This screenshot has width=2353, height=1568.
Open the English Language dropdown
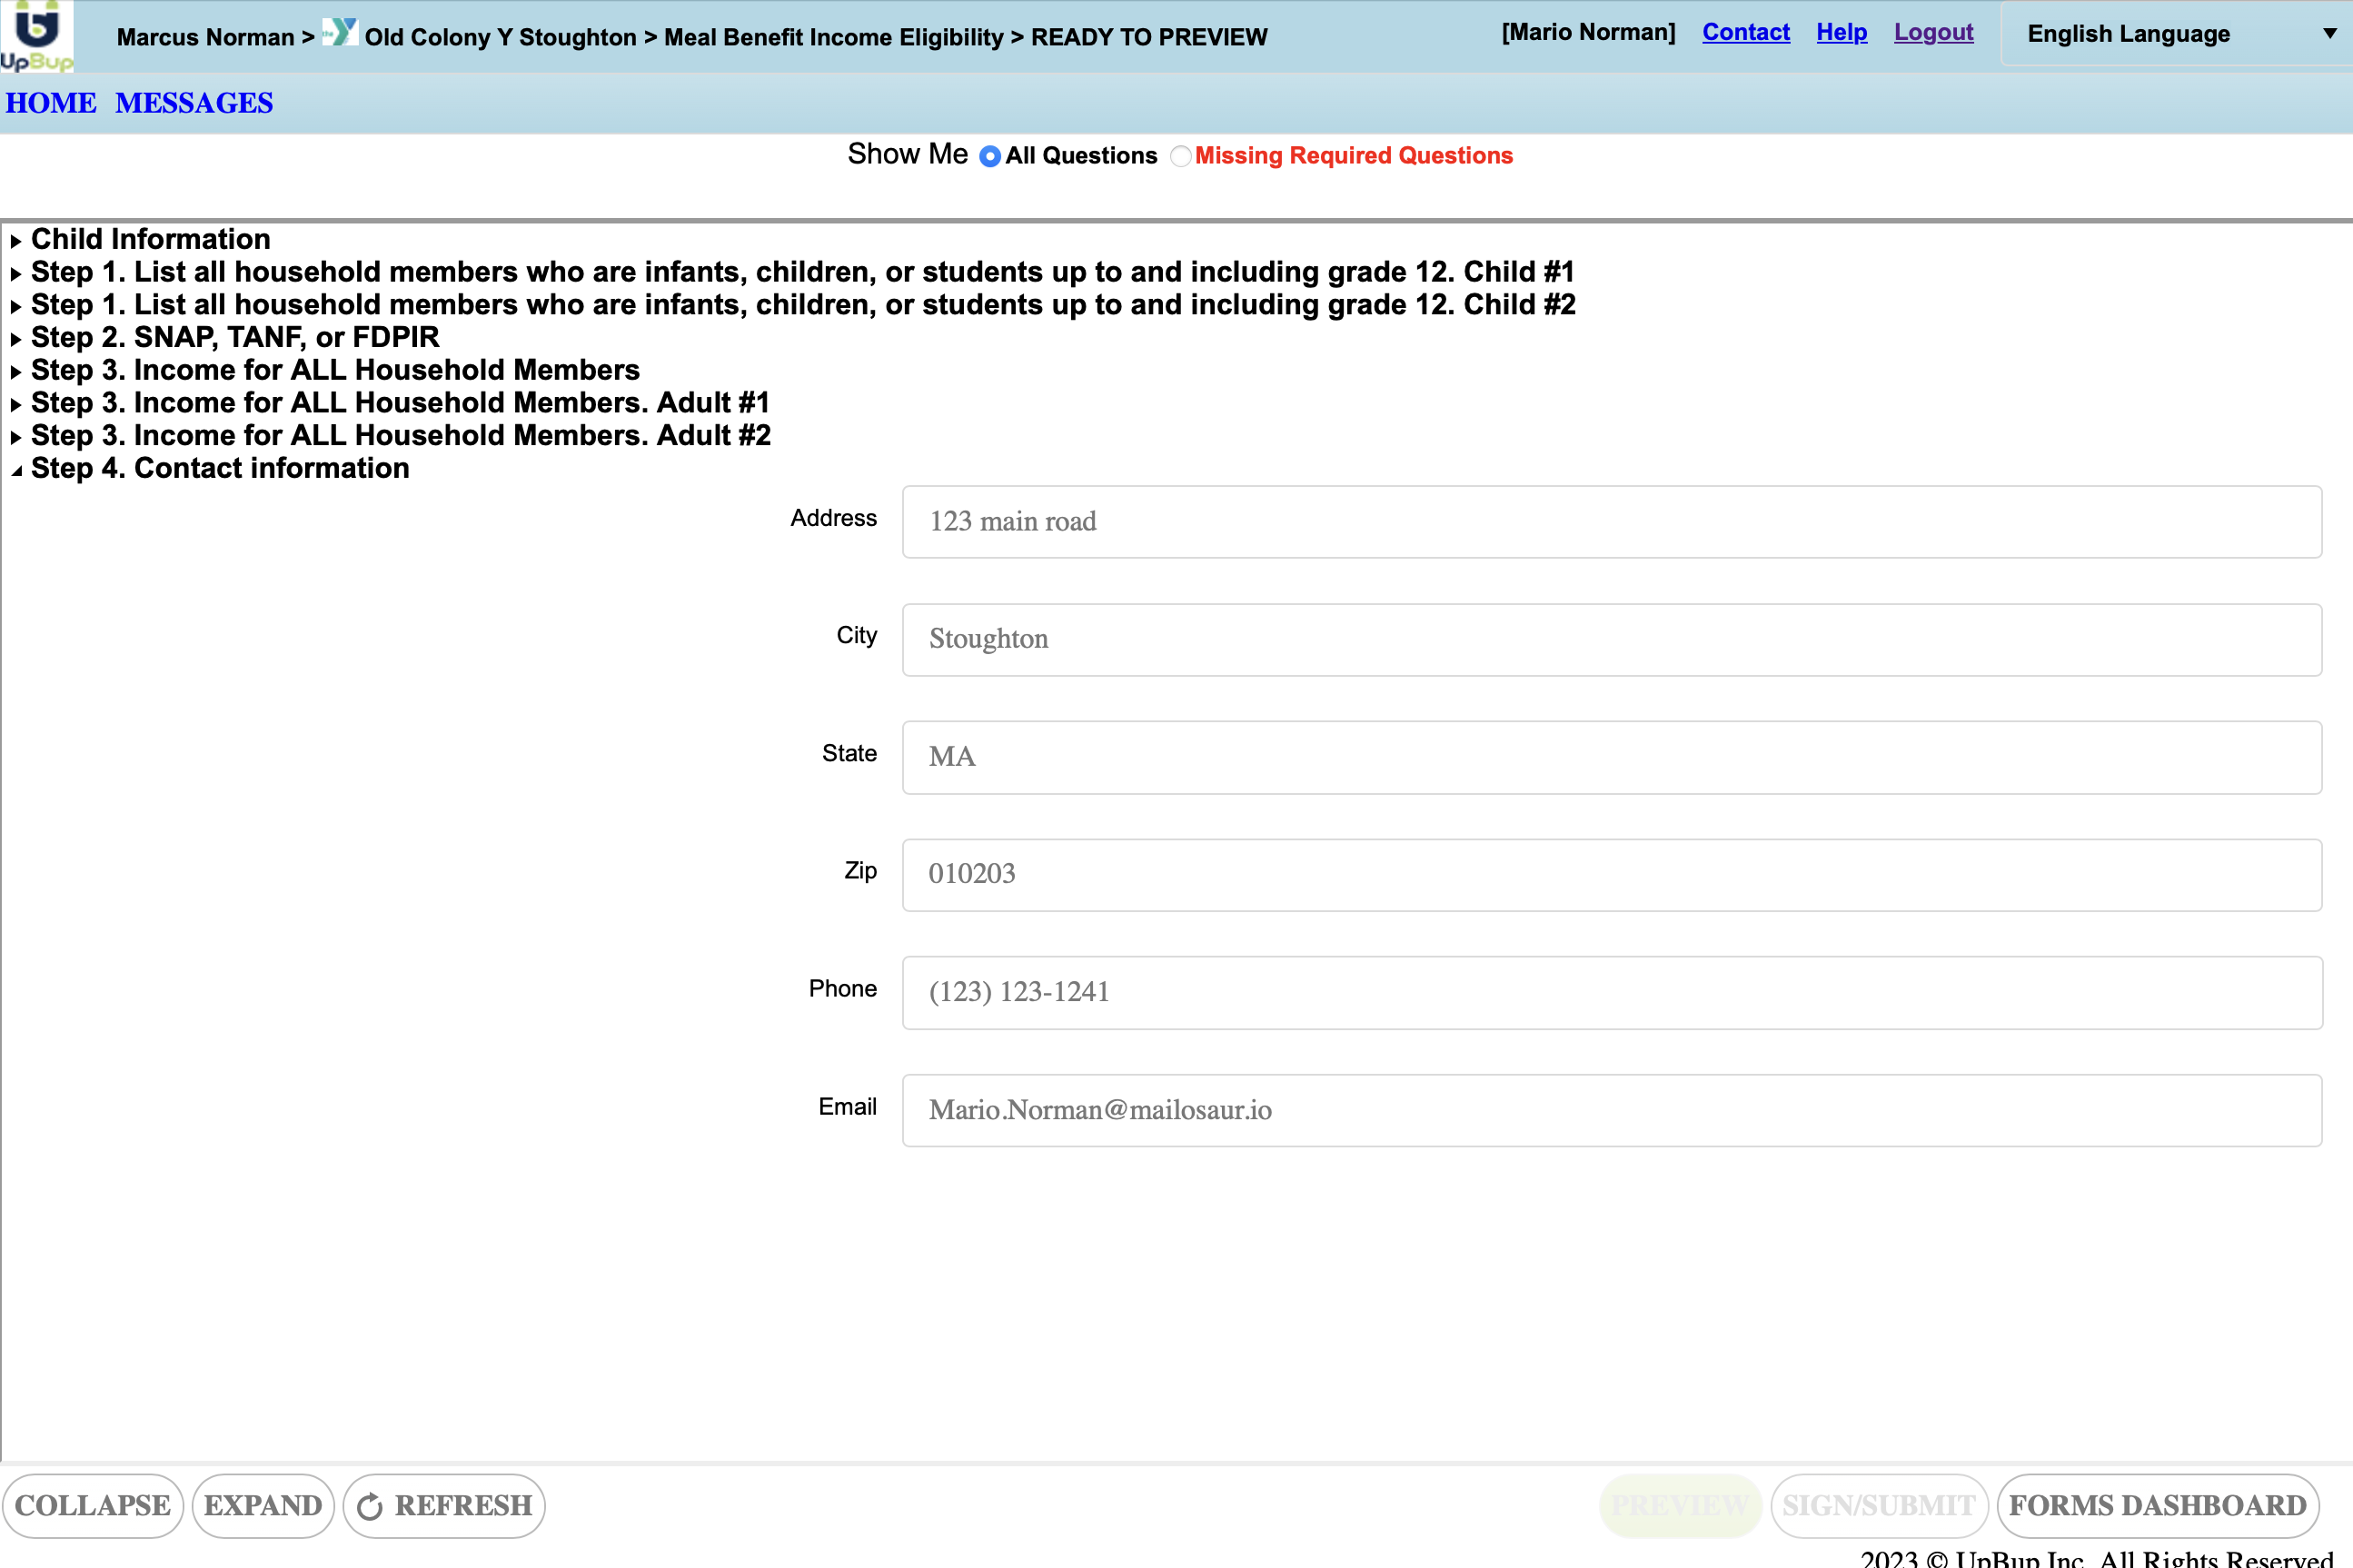click(x=2176, y=34)
